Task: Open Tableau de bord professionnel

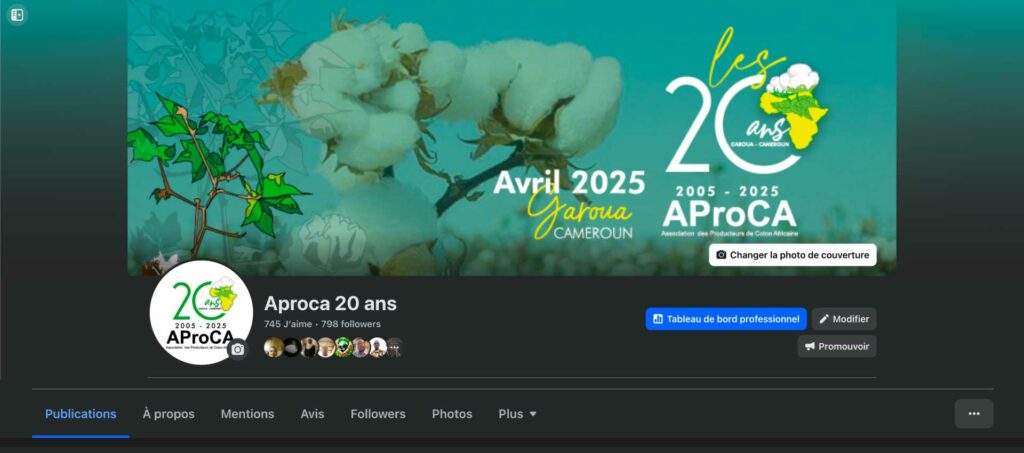Action: tap(726, 319)
